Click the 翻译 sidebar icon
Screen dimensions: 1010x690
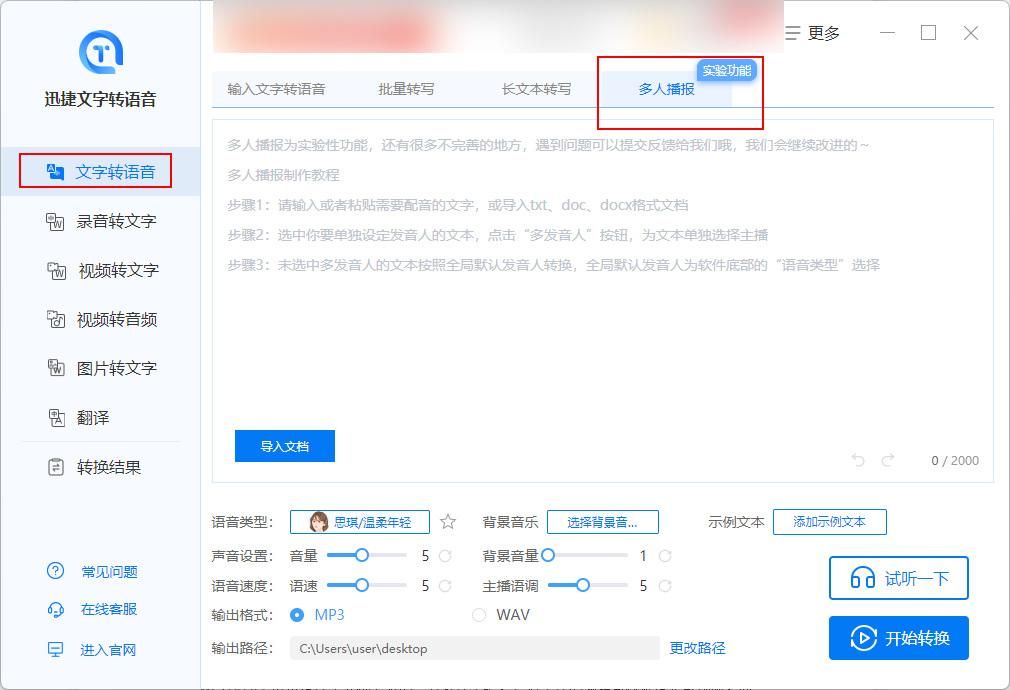[x=57, y=417]
